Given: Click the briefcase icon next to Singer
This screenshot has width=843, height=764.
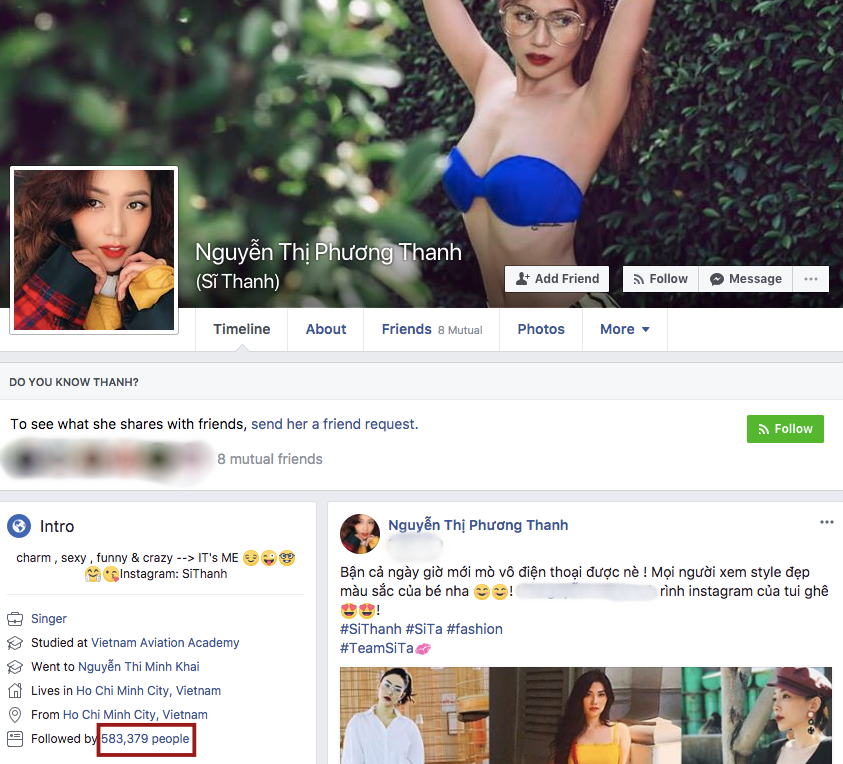Looking at the screenshot, I should [x=15, y=619].
